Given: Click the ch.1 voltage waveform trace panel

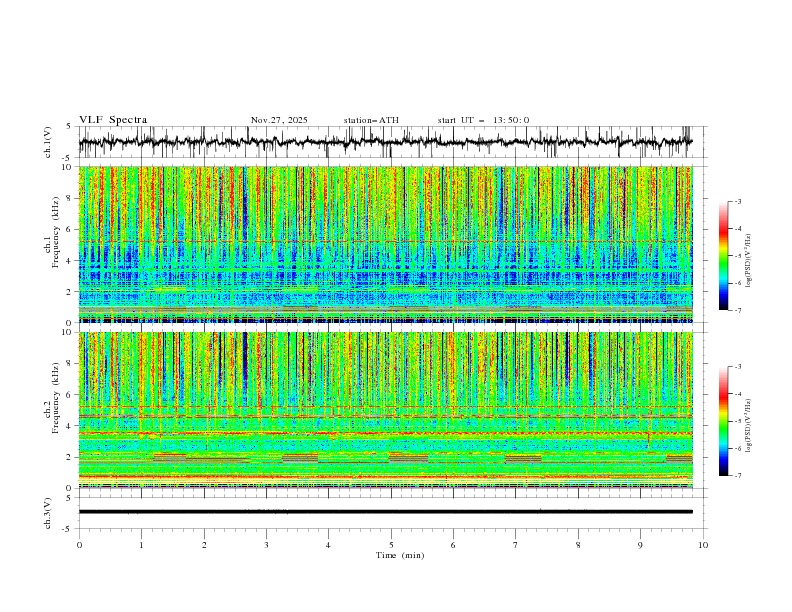Looking at the screenshot, I should [x=390, y=143].
